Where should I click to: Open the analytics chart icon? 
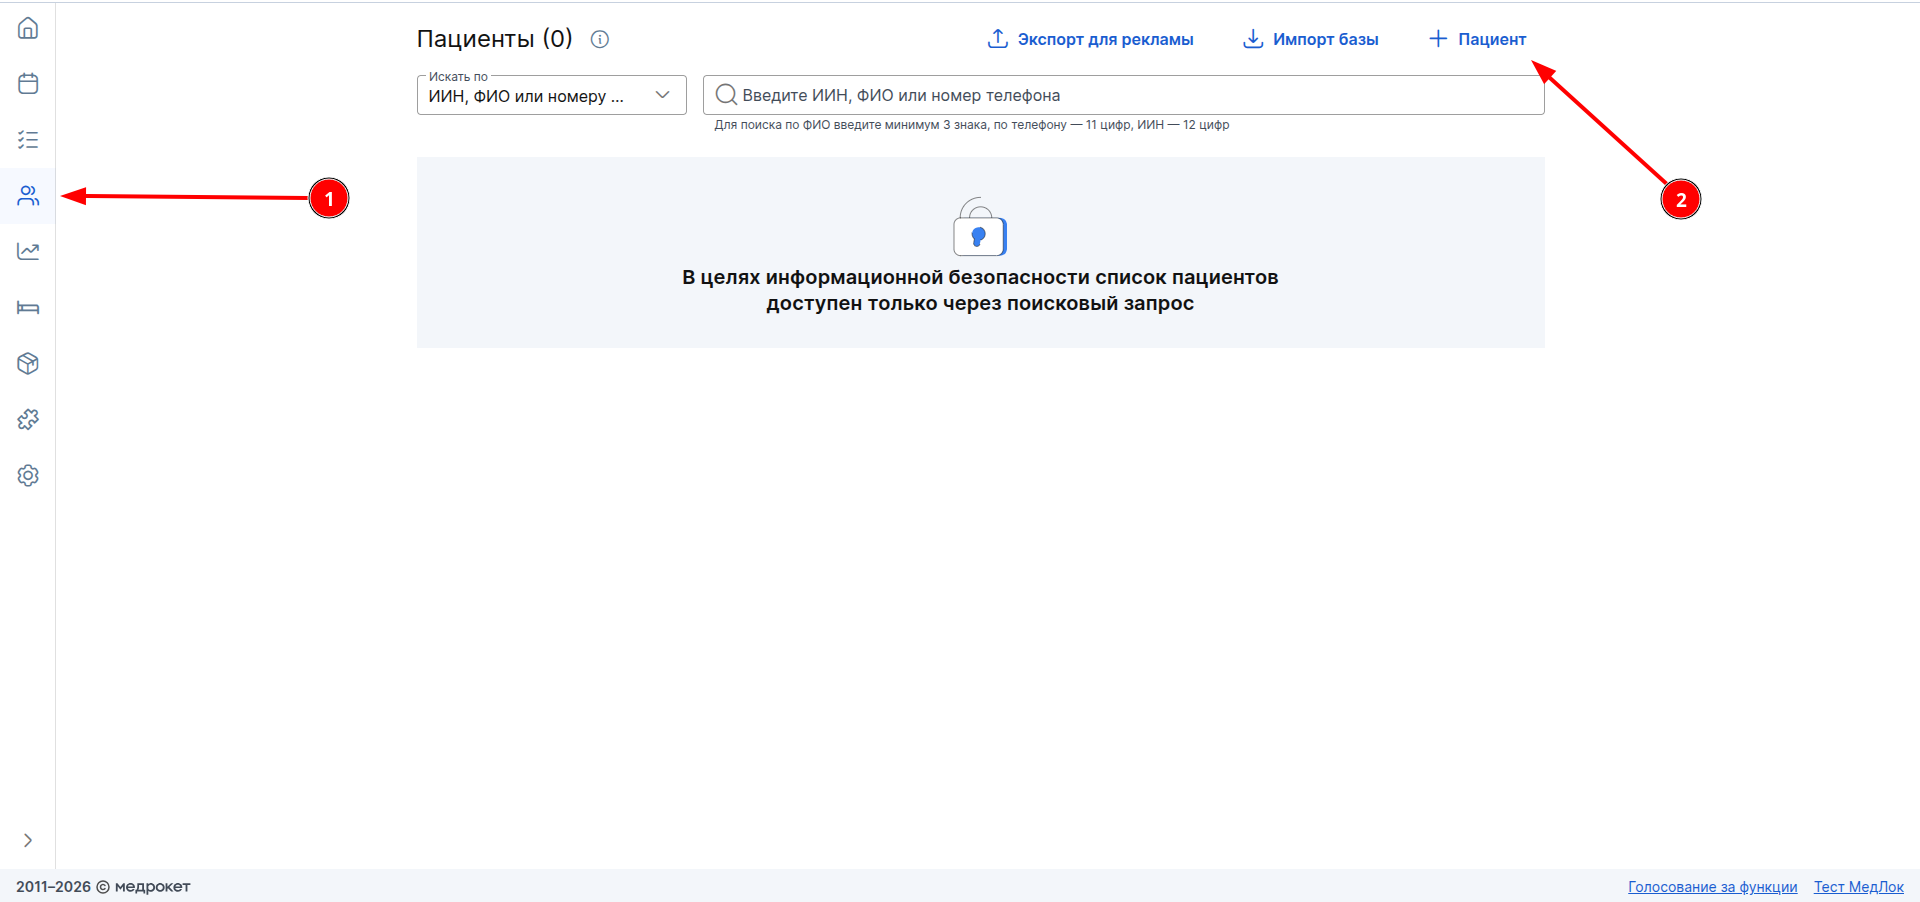28,251
